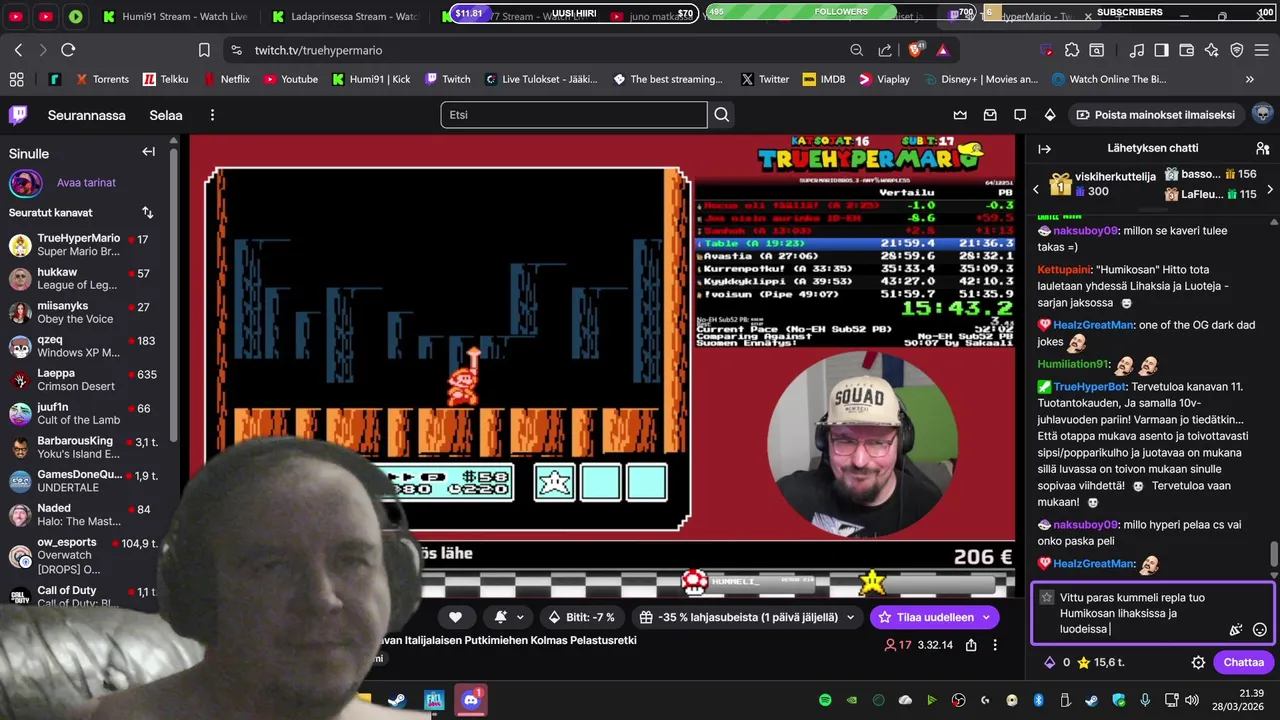
Task: Open the Get Bits diamond icon
Action: (1050, 115)
